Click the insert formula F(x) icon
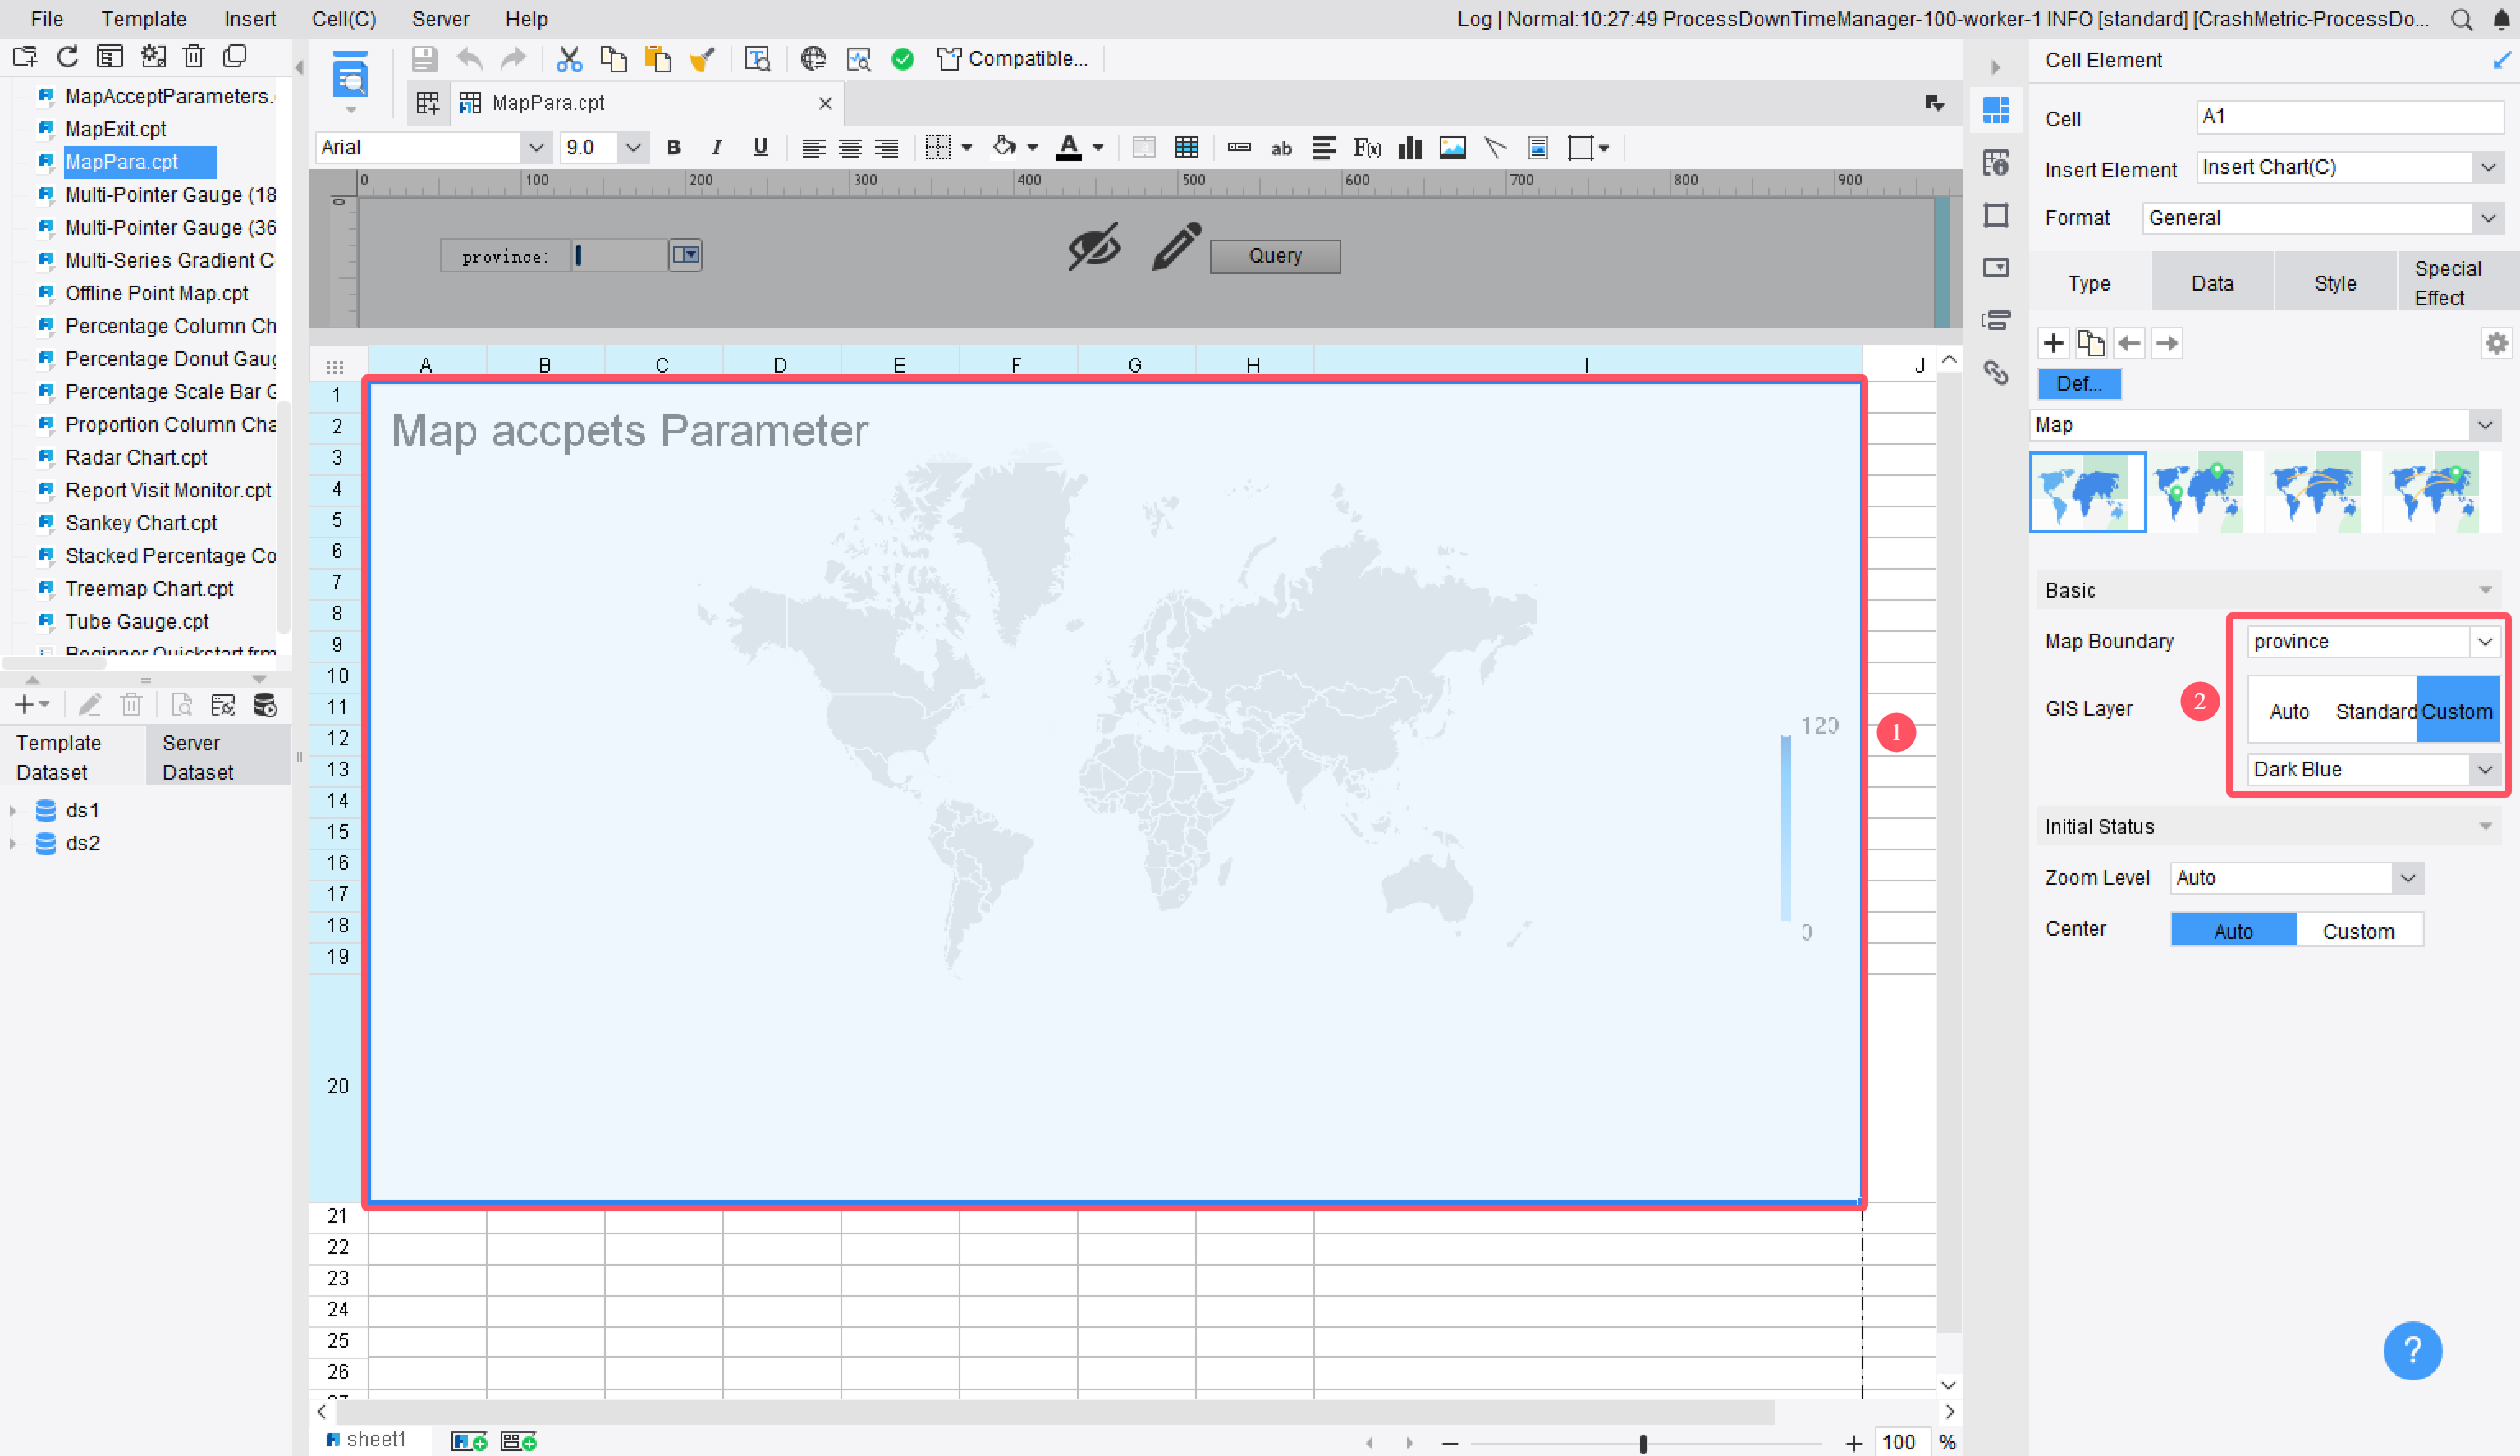The height and width of the screenshot is (1456, 2520). 1367,148
